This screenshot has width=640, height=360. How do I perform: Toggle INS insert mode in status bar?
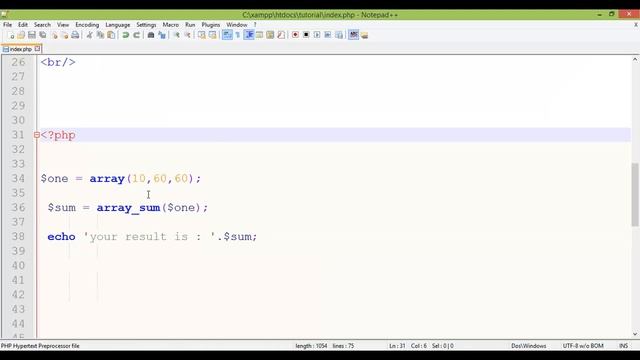coord(623,346)
